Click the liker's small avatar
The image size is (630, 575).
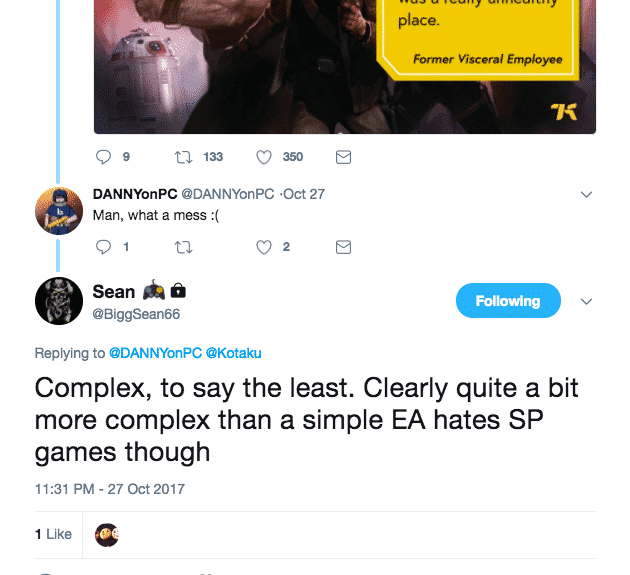point(107,534)
